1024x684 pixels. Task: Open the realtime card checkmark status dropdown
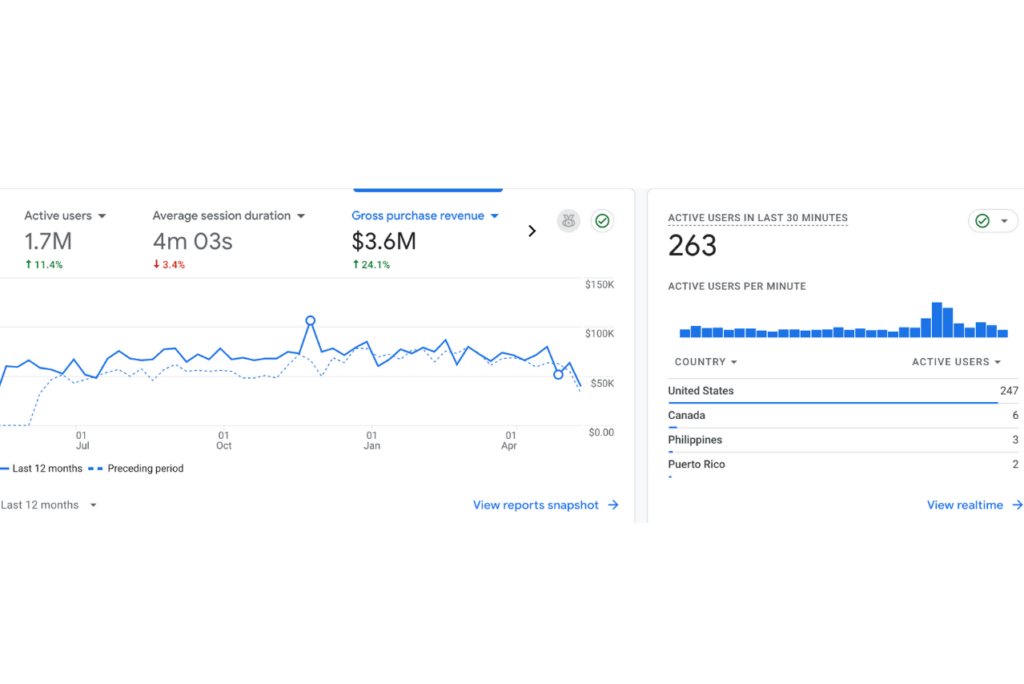coord(992,221)
